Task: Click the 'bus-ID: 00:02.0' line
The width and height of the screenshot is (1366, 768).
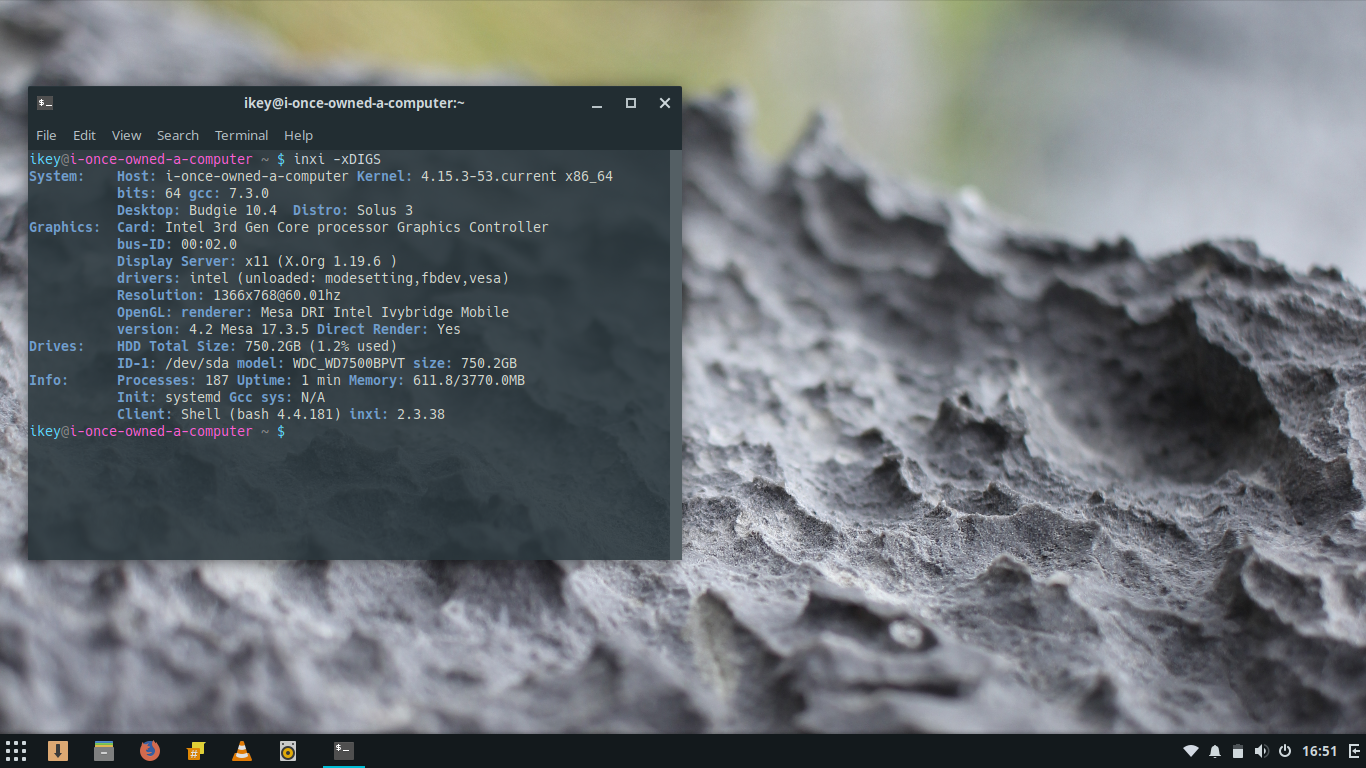Action: (177, 244)
